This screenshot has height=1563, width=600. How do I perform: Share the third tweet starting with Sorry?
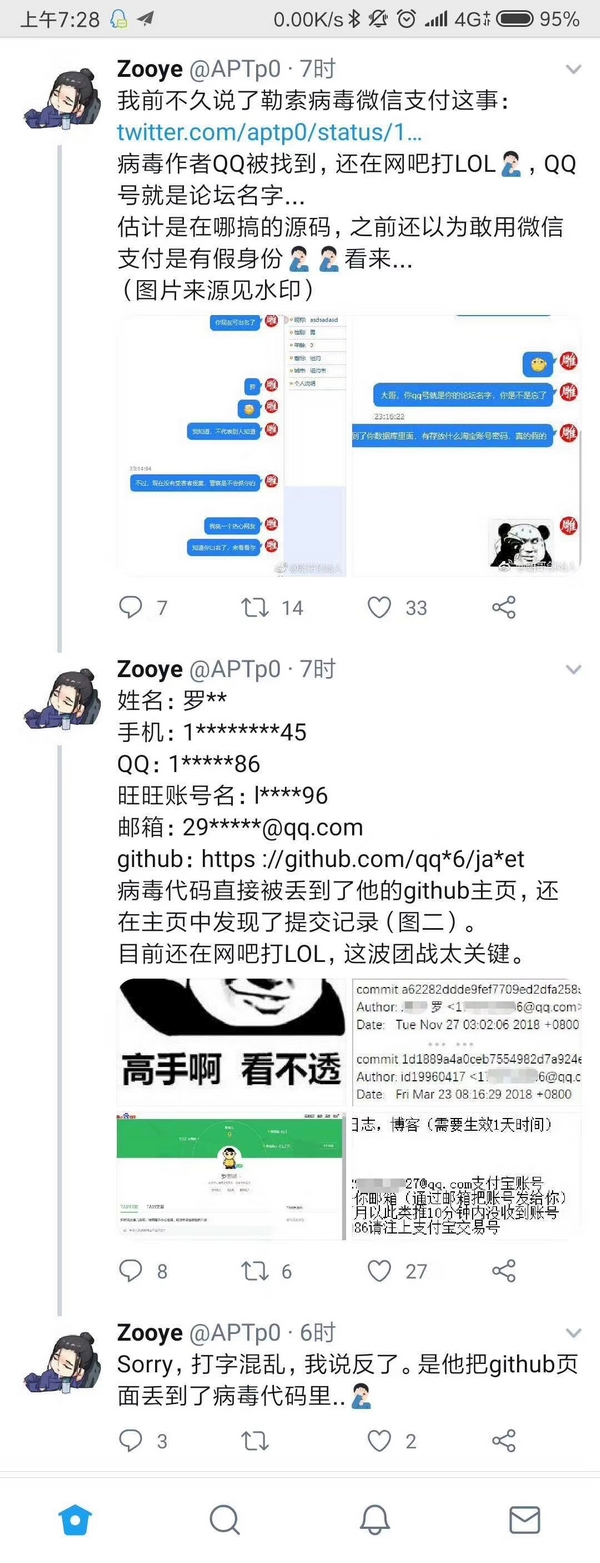[504, 1440]
